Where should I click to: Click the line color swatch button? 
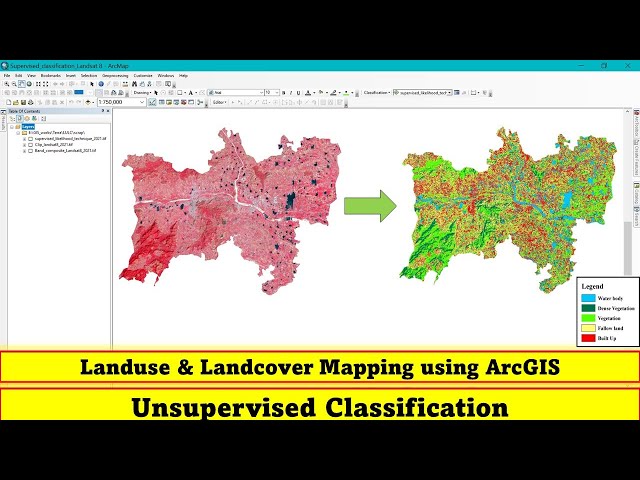[x=333, y=93]
